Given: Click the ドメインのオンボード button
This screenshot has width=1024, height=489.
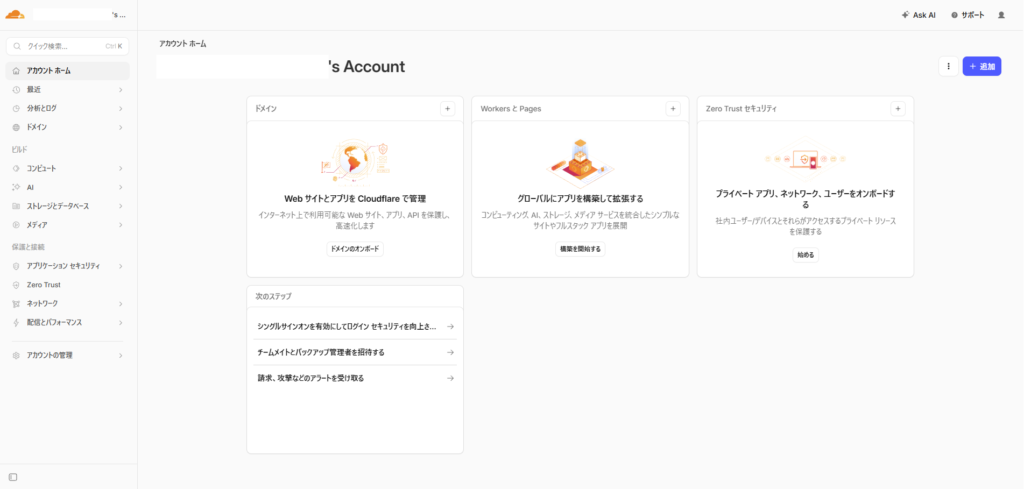Looking at the screenshot, I should (x=355, y=249).
